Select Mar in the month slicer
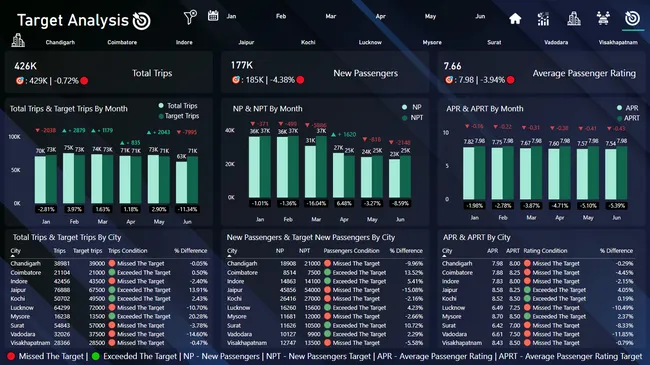The width and height of the screenshot is (650, 365). click(330, 16)
